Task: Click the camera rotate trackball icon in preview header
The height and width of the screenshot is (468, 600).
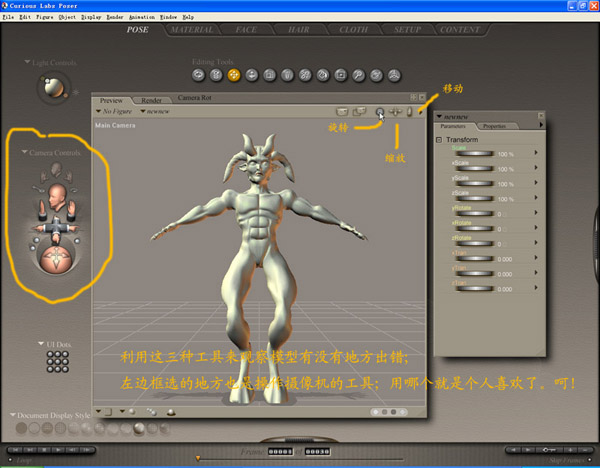Action: pyautogui.click(x=380, y=112)
